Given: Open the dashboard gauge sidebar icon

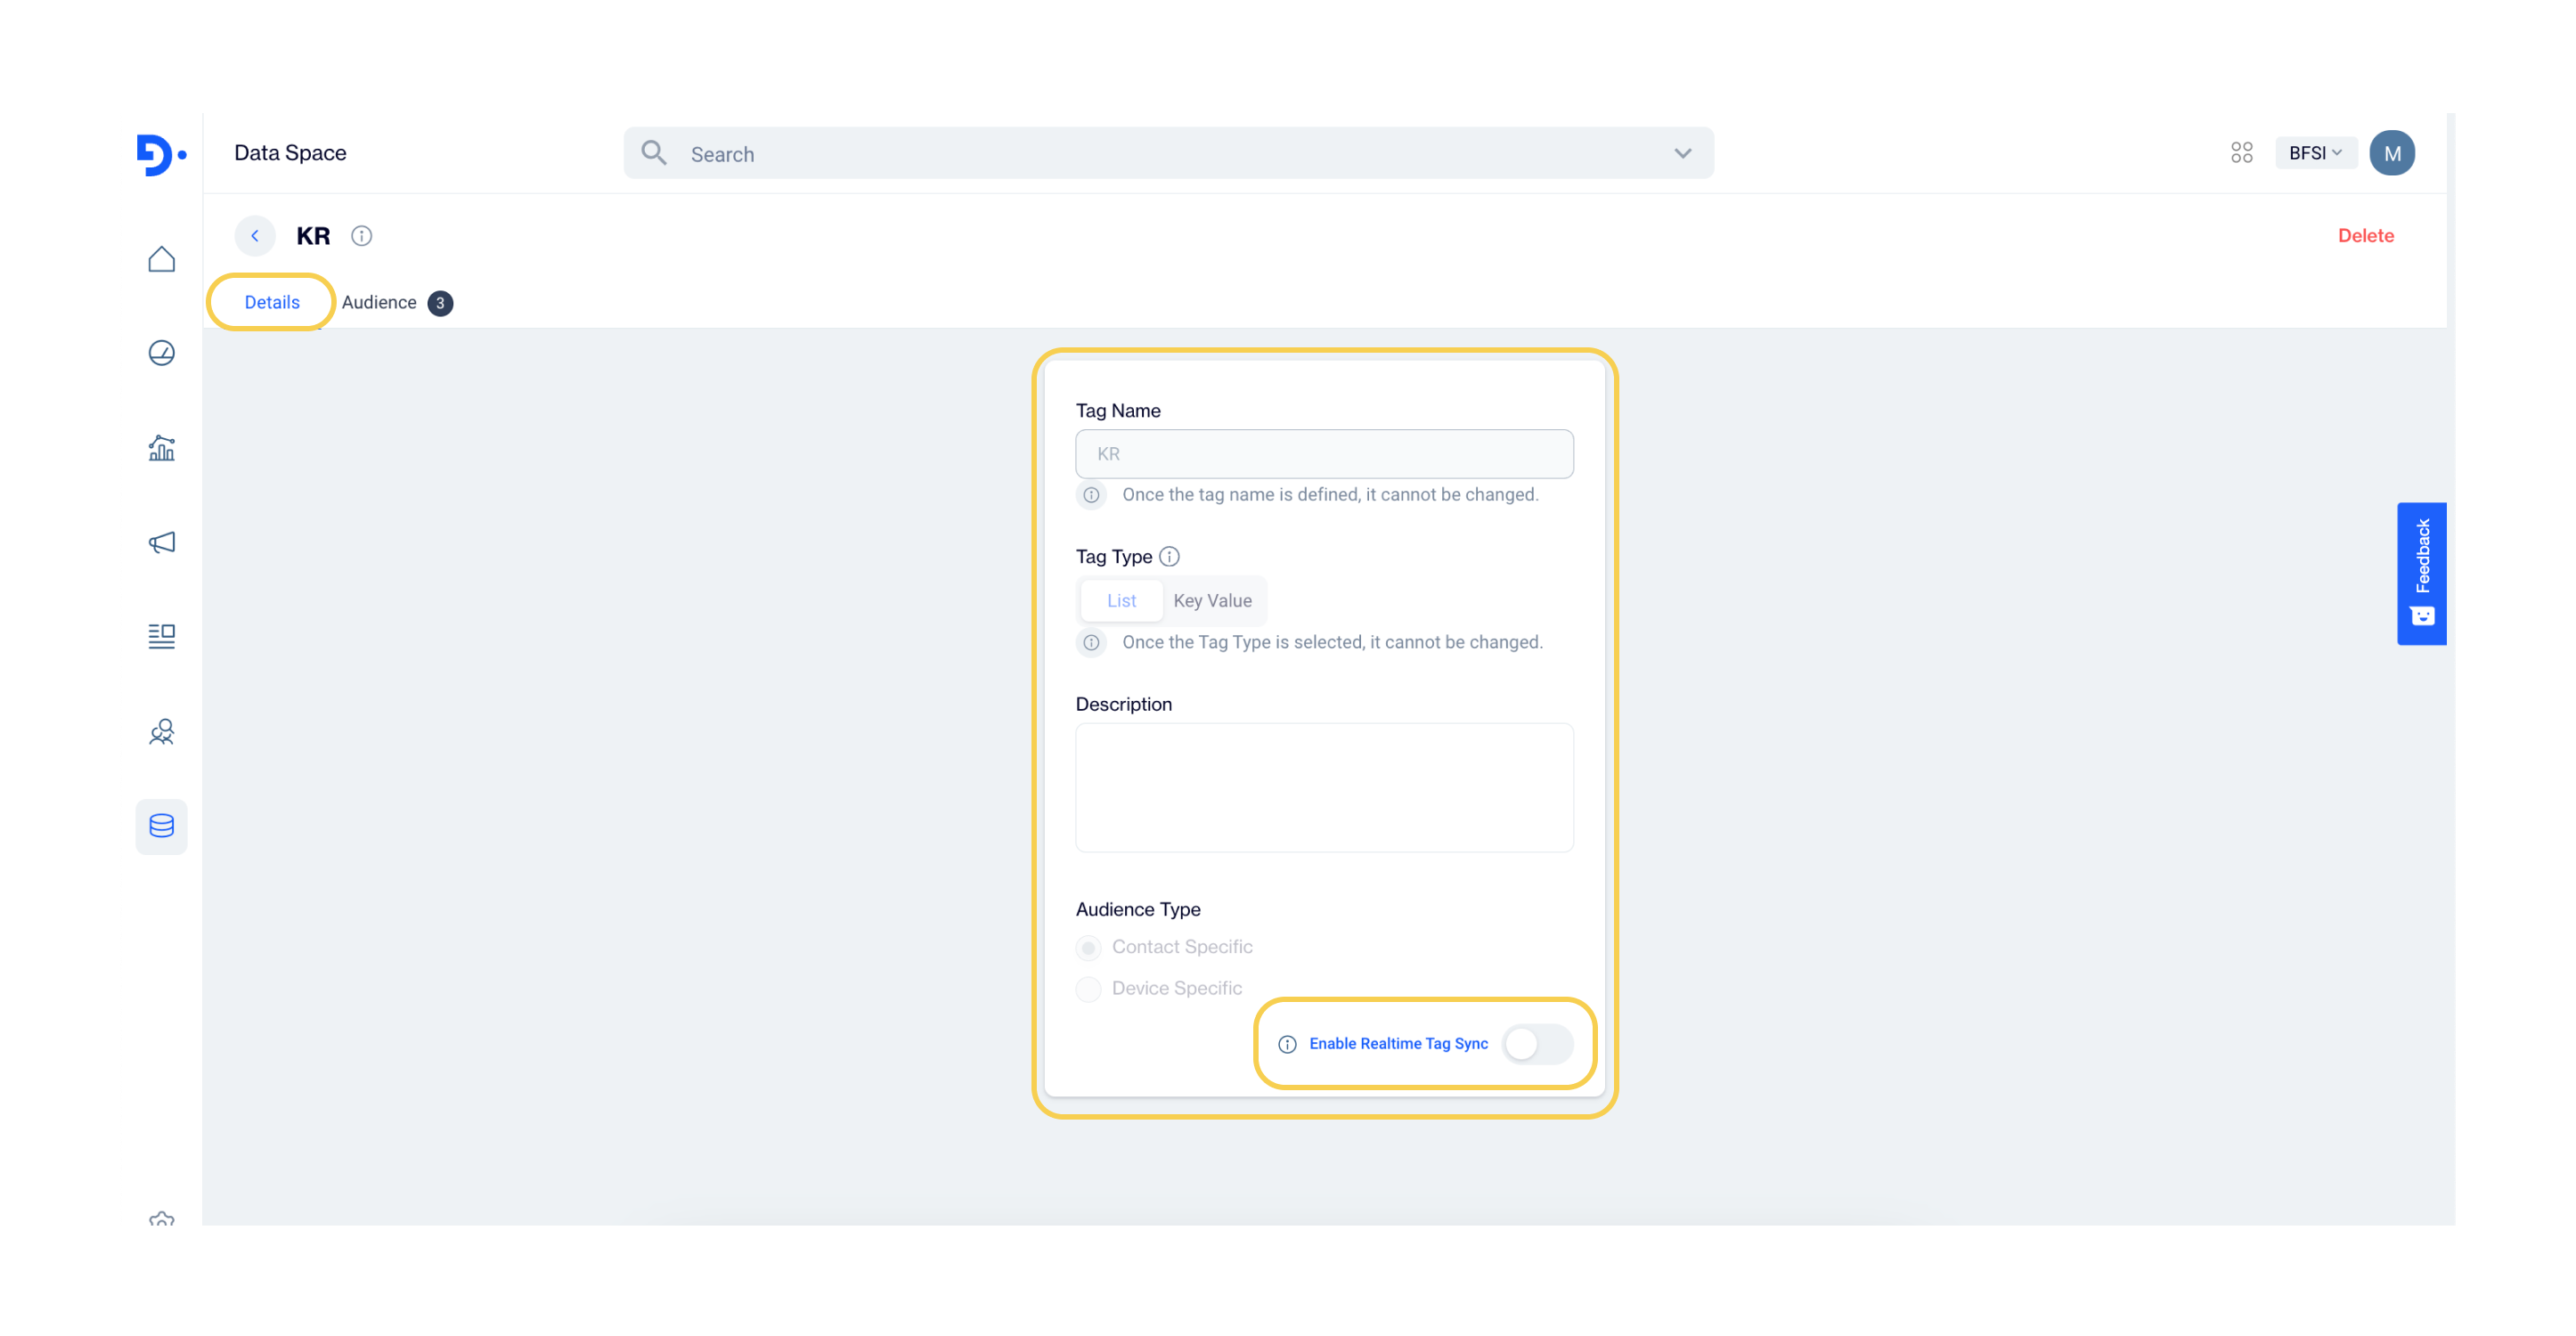Looking at the screenshot, I should point(161,353).
